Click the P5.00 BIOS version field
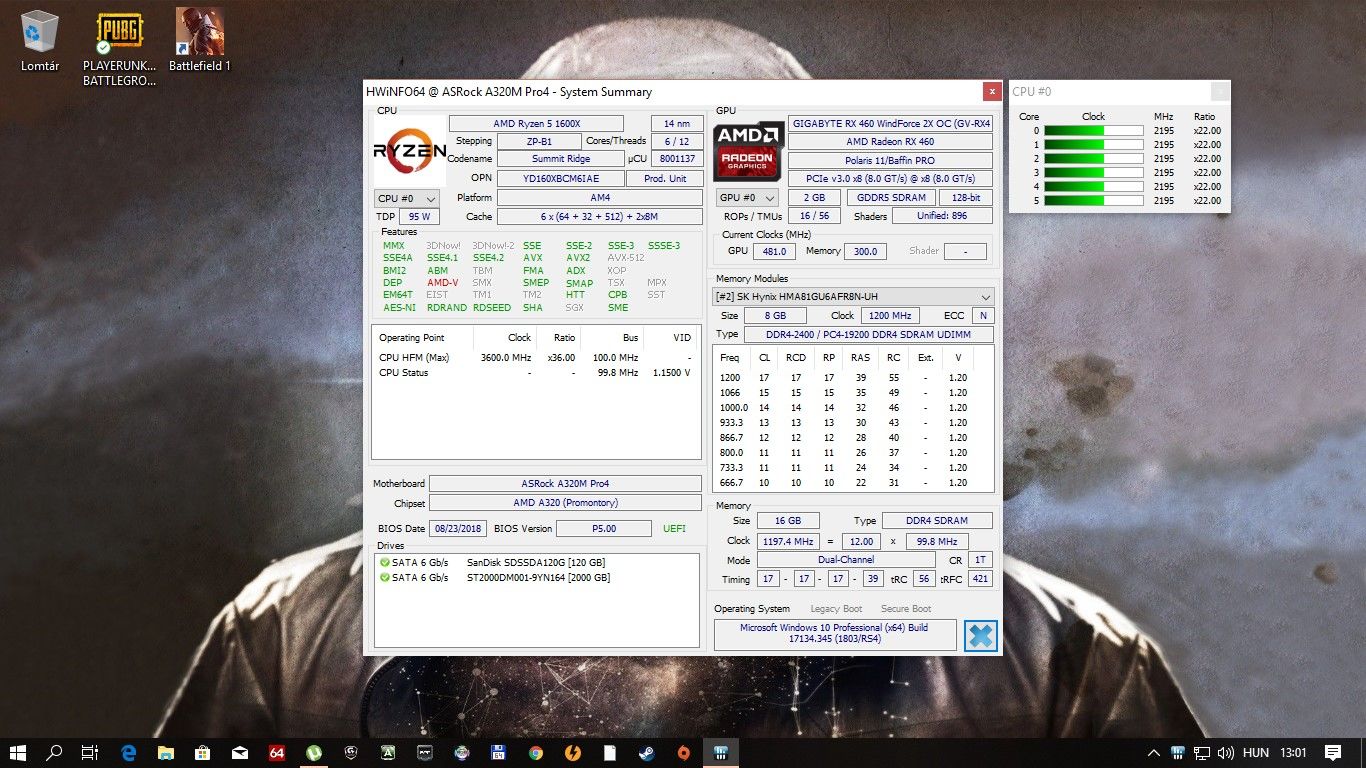Screen dimensions: 1366x768 604,528
